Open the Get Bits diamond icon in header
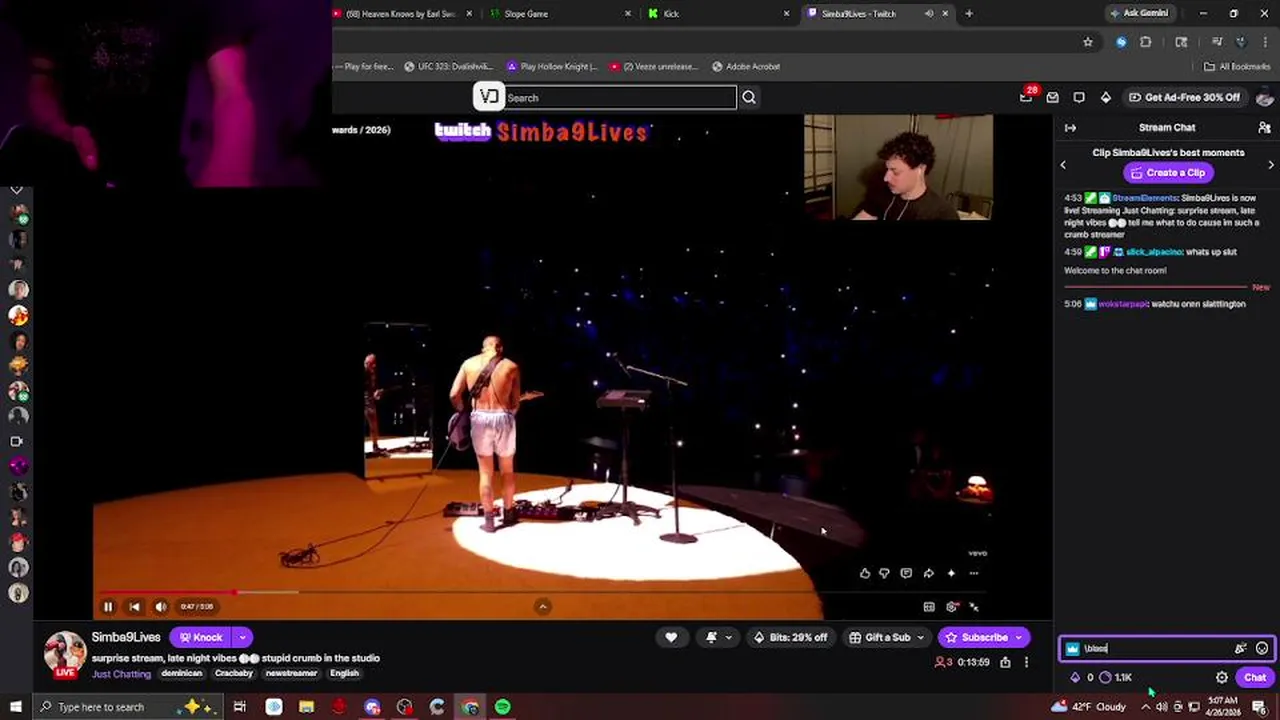Viewport: 1280px width, 720px height. (1105, 97)
